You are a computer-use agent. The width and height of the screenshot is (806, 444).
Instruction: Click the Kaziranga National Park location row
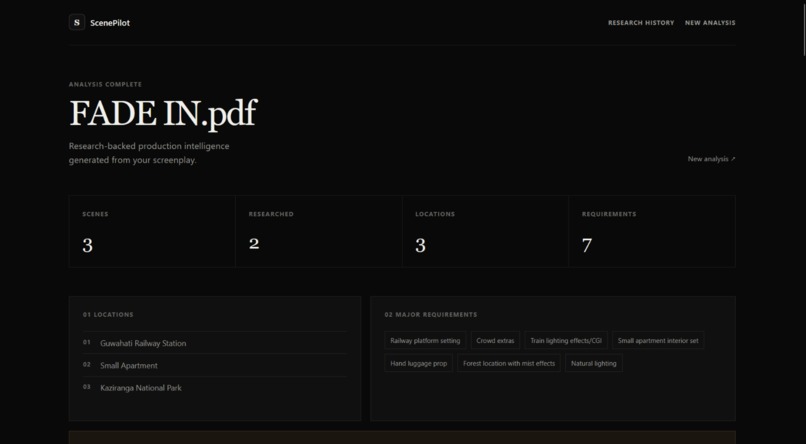(x=215, y=388)
